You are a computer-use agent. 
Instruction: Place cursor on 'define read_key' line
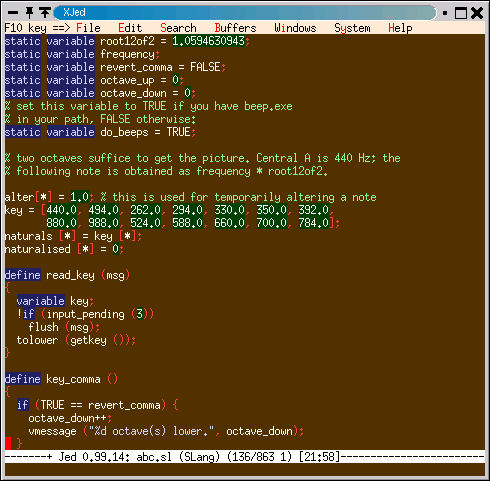coord(67,275)
